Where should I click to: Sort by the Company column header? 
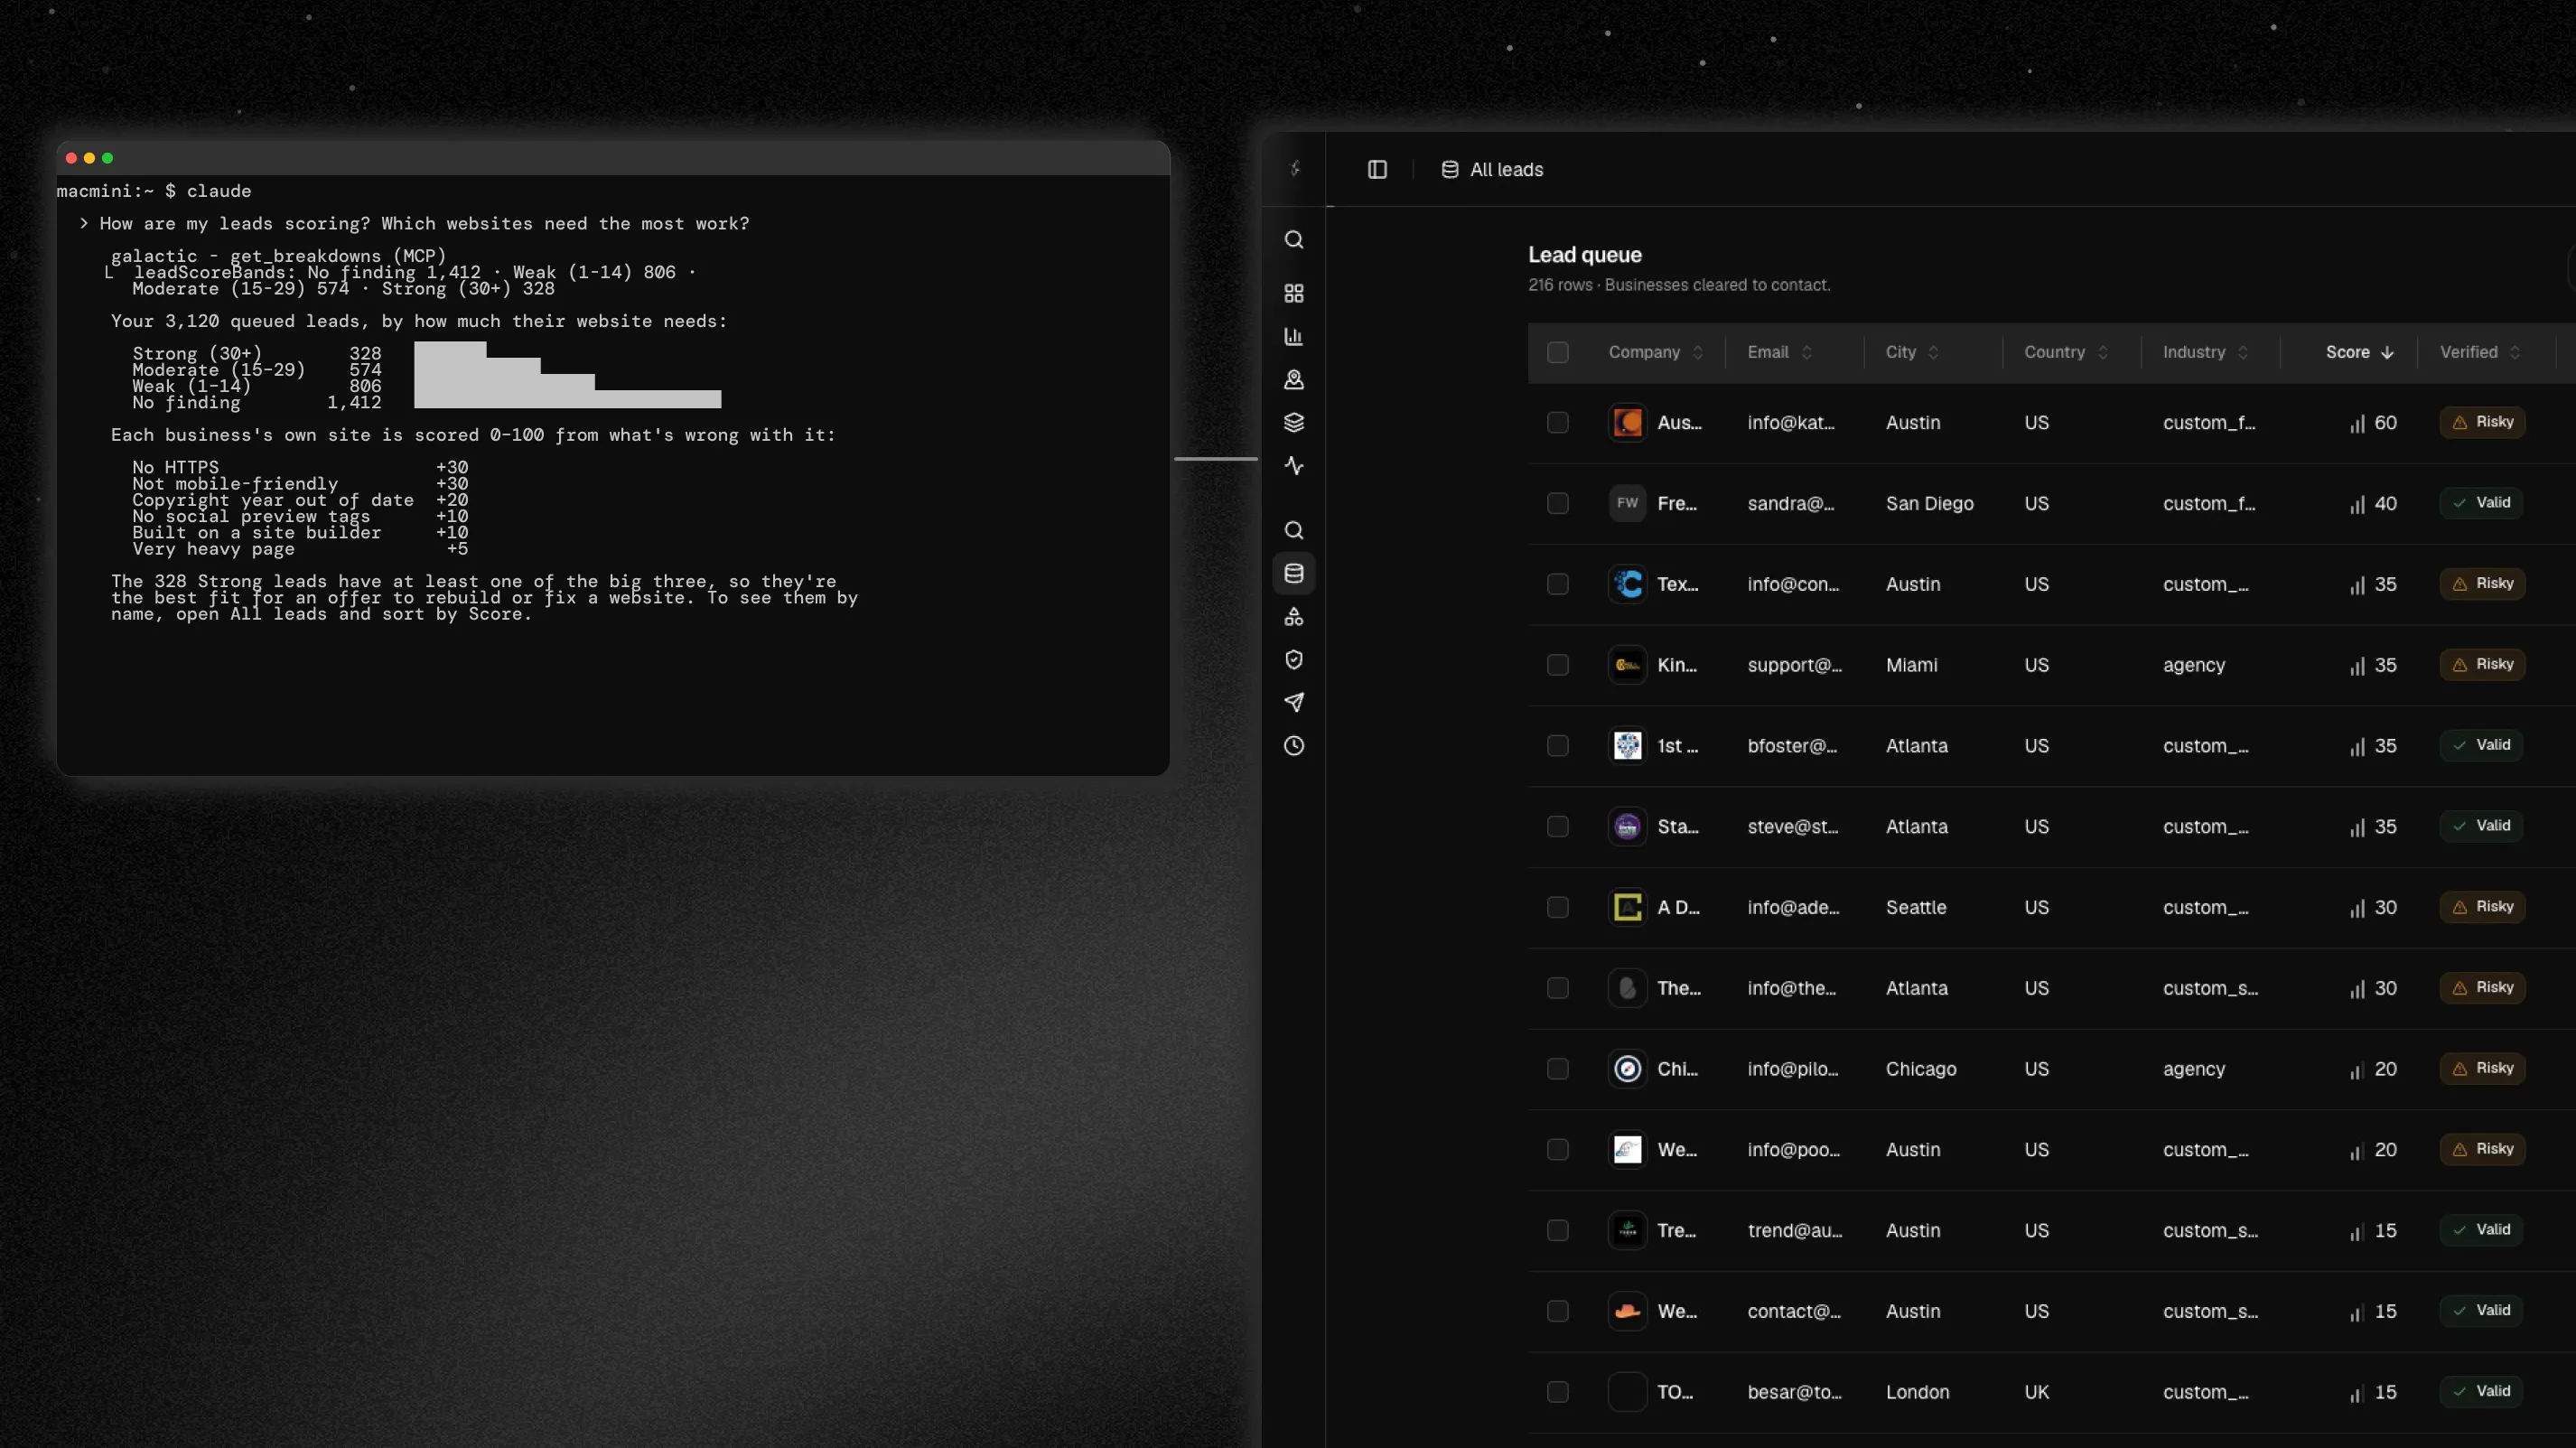[1655, 352]
